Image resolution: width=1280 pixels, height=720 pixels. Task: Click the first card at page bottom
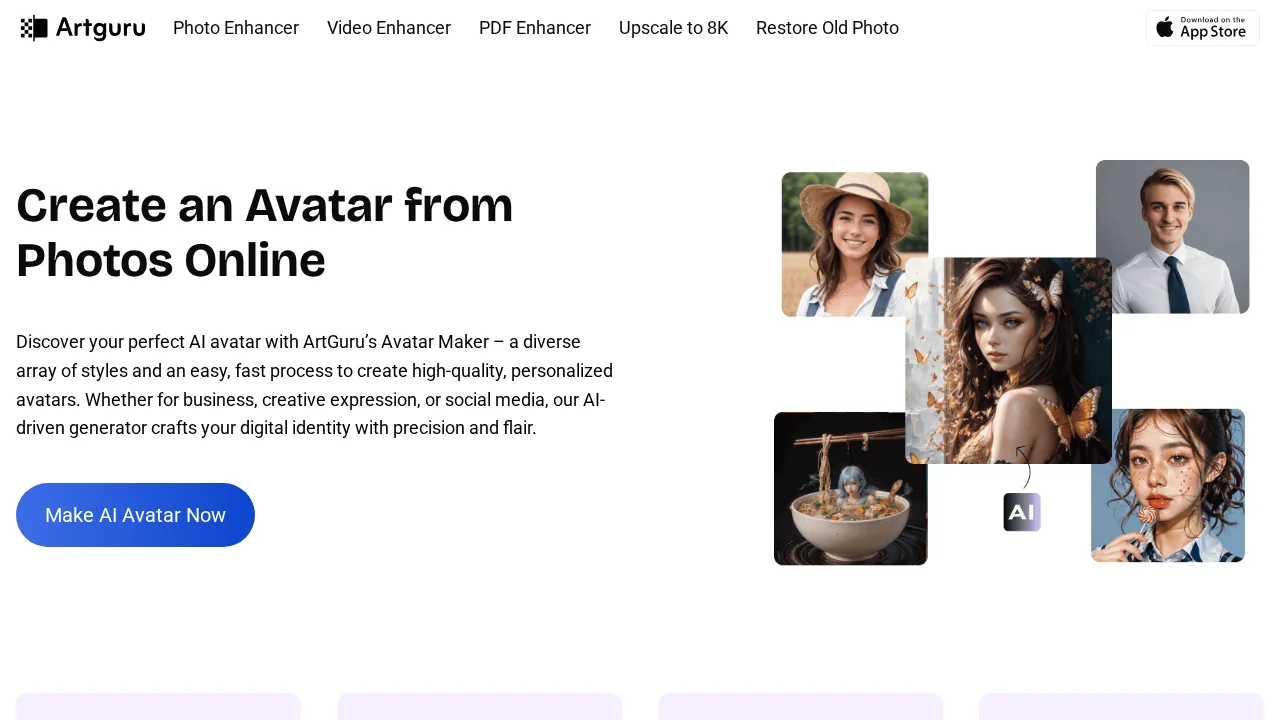pos(158,710)
